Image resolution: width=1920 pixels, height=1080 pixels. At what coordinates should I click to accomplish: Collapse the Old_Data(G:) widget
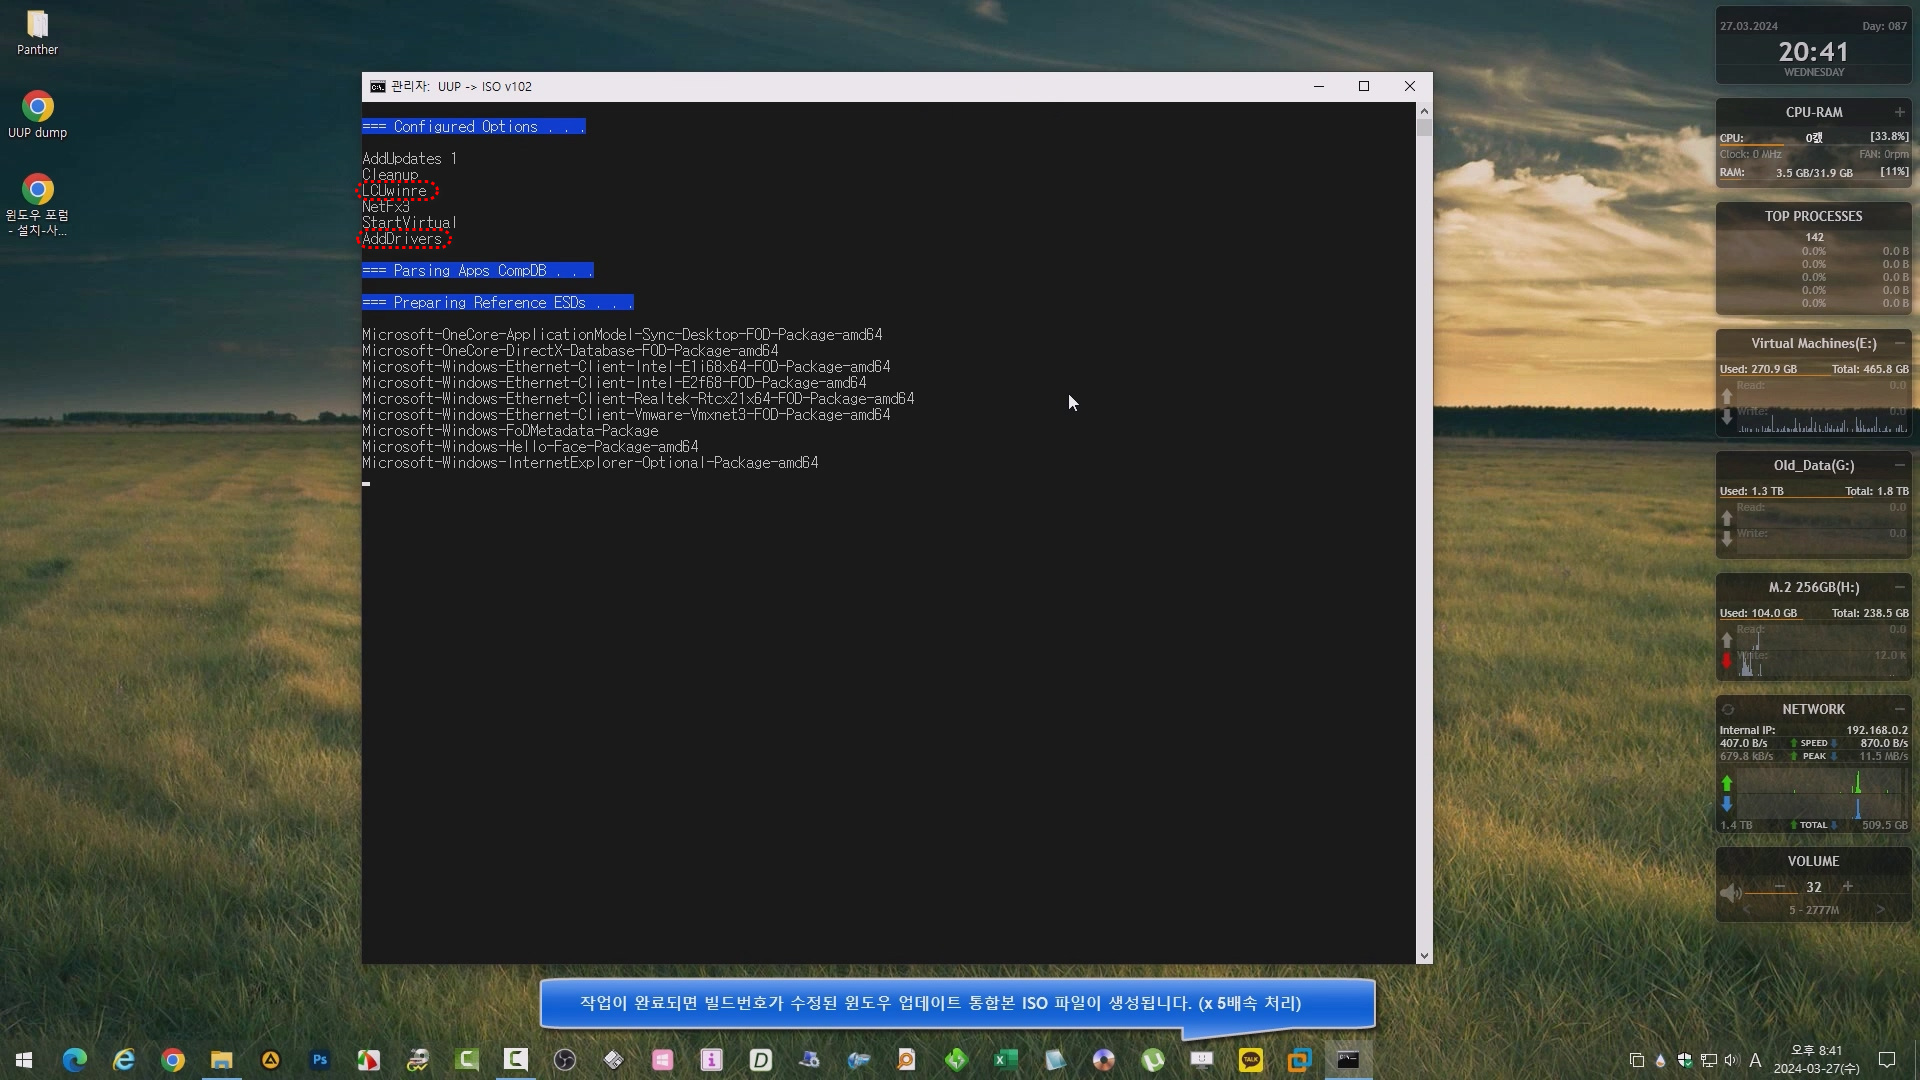[1899, 465]
